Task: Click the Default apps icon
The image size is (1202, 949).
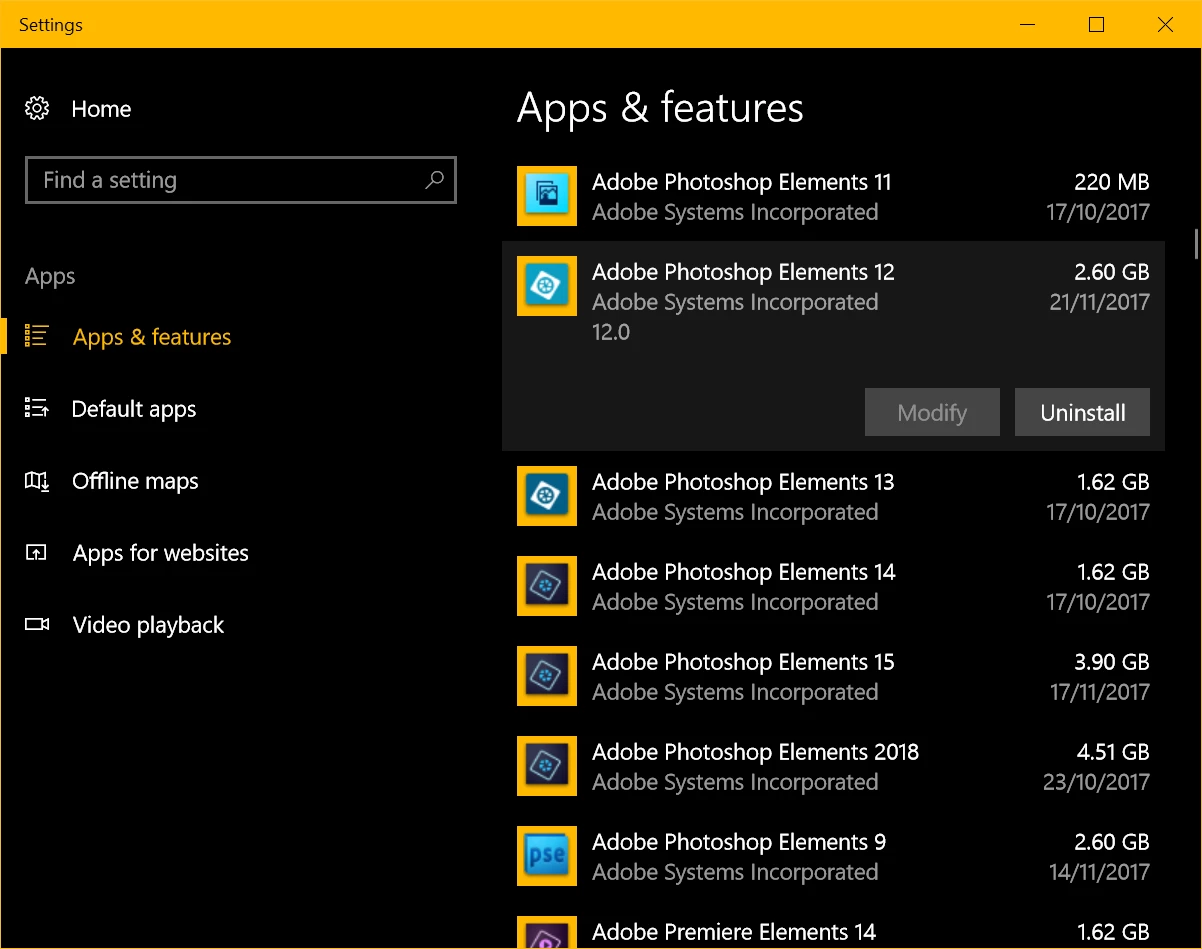Action: click(37, 408)
